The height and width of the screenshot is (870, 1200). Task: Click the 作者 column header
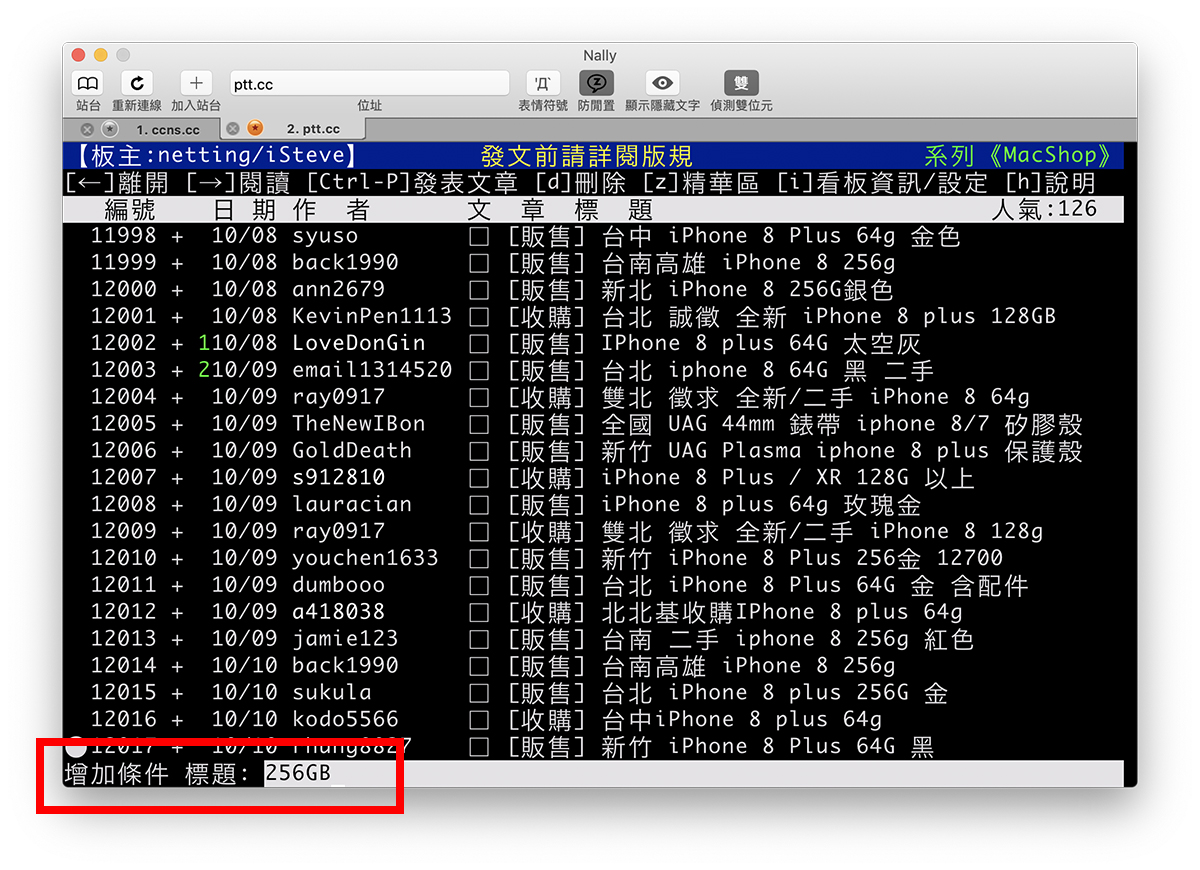point(331,210)
